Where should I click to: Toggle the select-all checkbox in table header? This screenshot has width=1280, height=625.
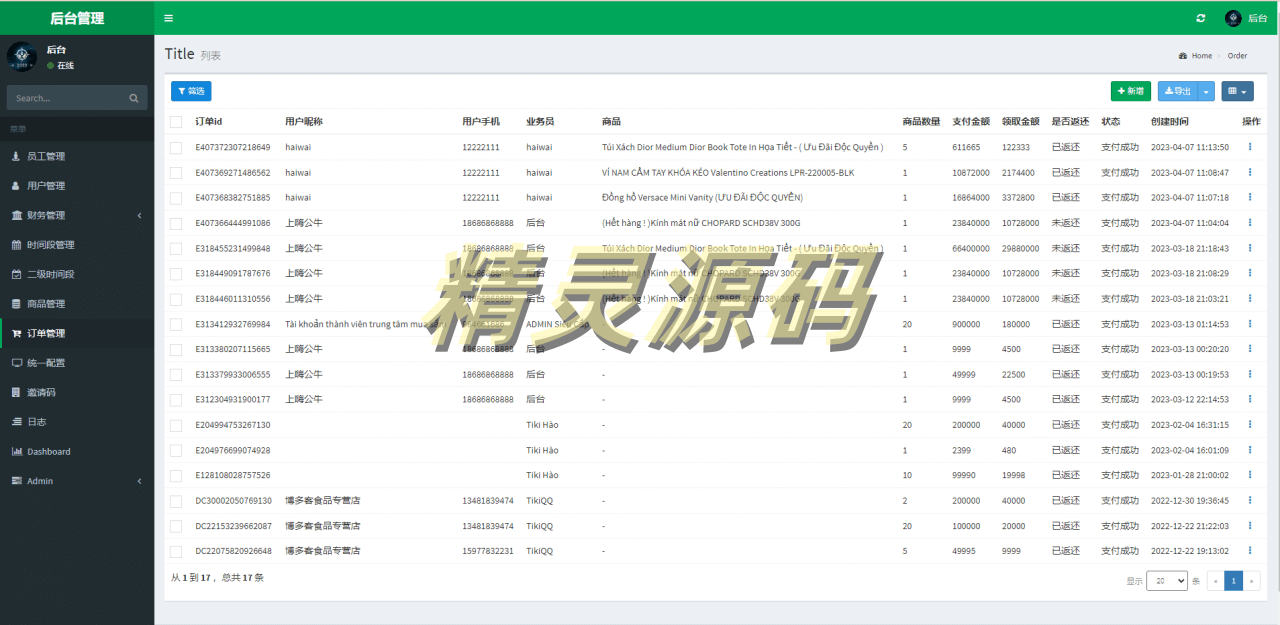pyautogui.click(x=176, y=122)
